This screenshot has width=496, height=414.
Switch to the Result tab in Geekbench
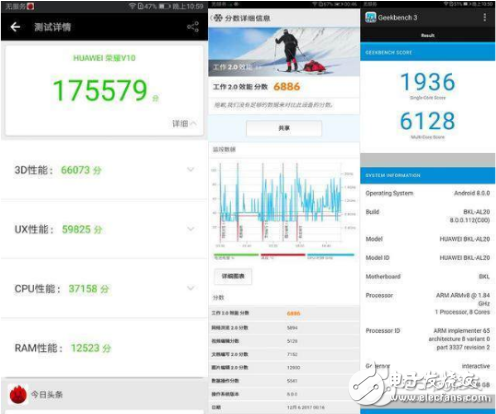pos(428,35)
